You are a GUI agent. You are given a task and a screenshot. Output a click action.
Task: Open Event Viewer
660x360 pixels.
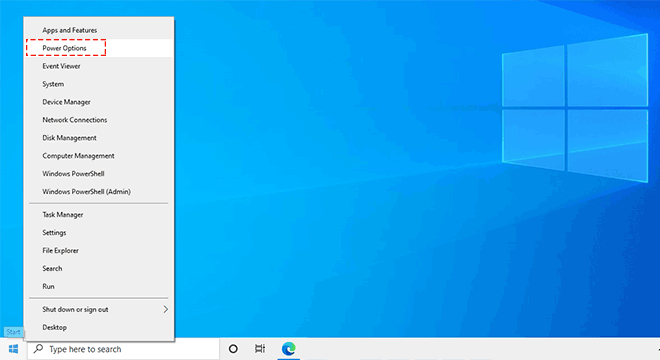coord(99,66)
